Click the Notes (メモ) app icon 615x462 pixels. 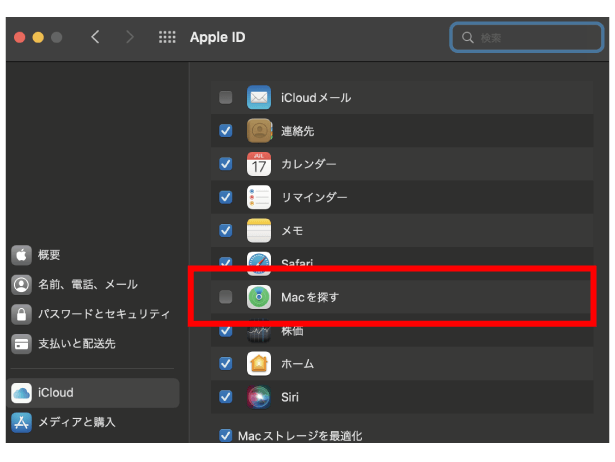tap(259, 230)
